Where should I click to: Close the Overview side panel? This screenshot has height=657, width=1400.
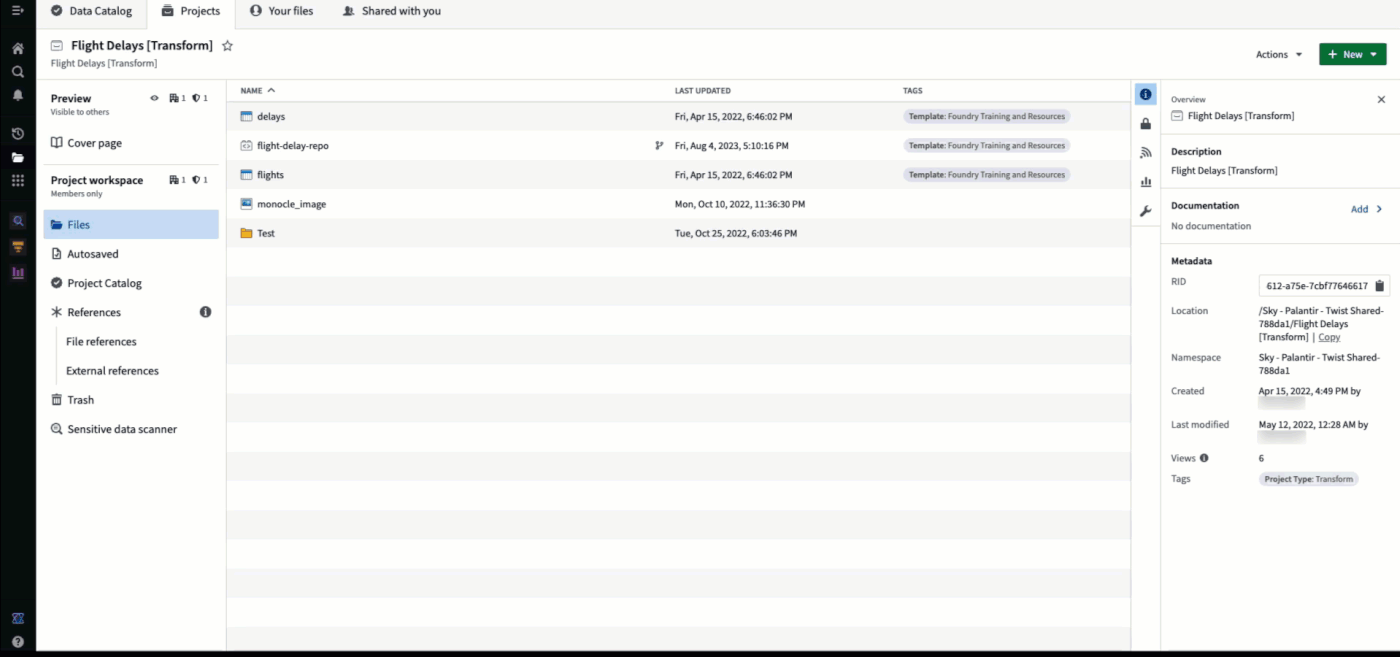click(1381, 100)
